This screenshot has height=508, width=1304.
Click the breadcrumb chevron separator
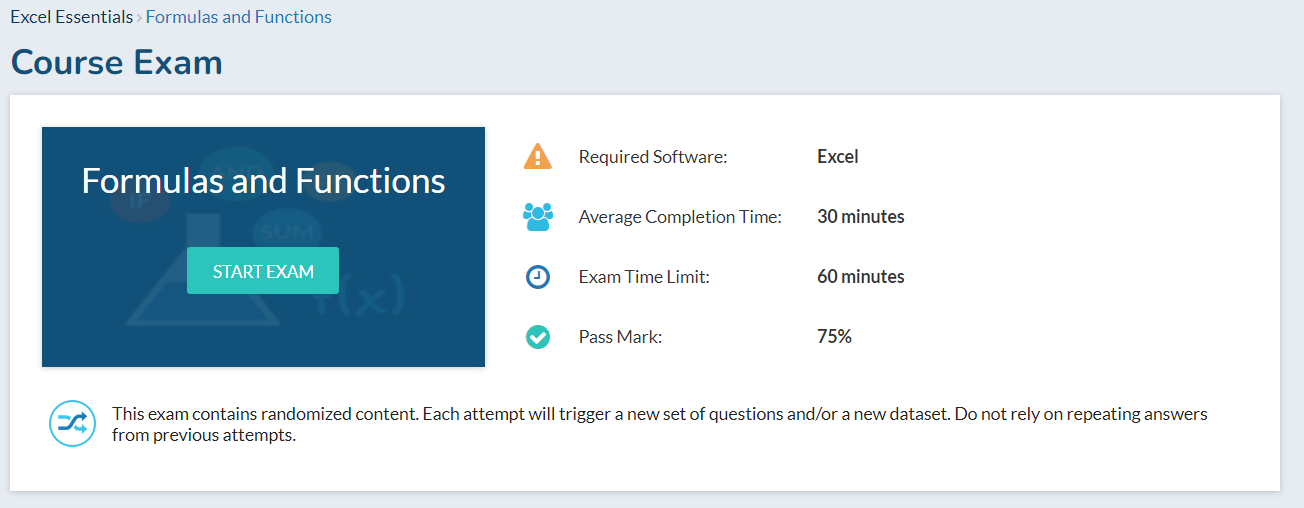139,17
